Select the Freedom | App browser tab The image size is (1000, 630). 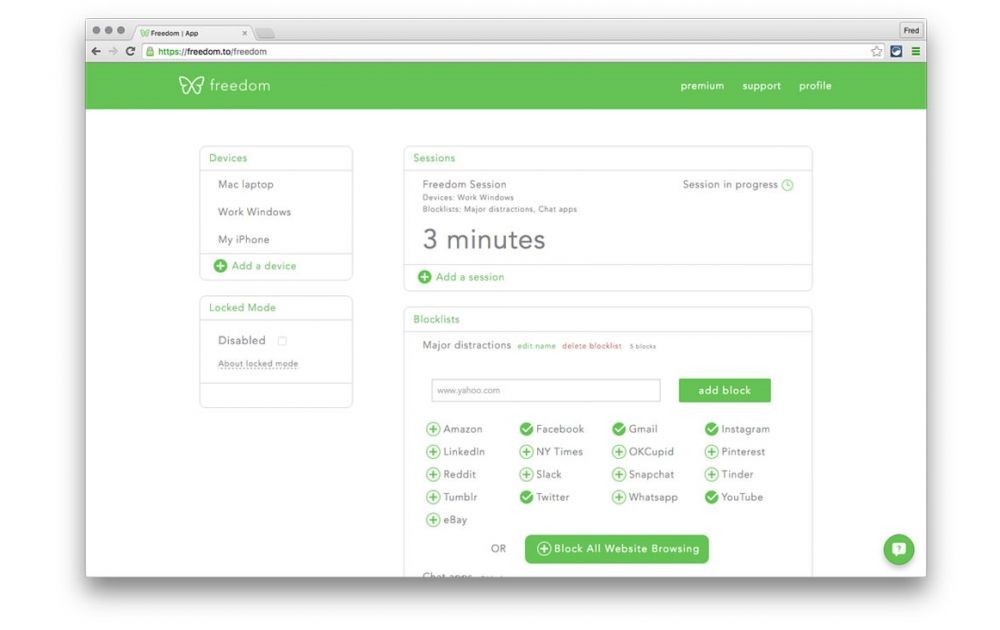tap(193, 33)
